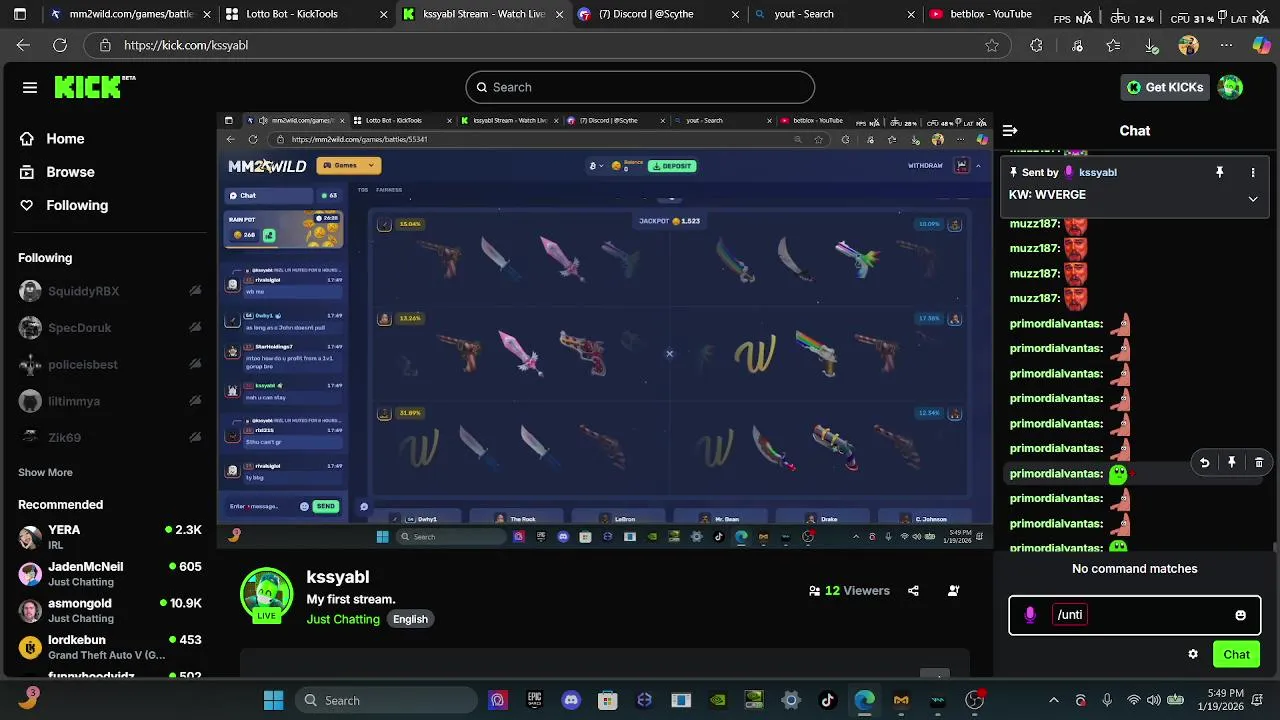Image resolution: width=1280 pixels, height=720 pixels.
Task: Delete the highlighted primordialvantas message
Action: click(x=1259, y=462)
